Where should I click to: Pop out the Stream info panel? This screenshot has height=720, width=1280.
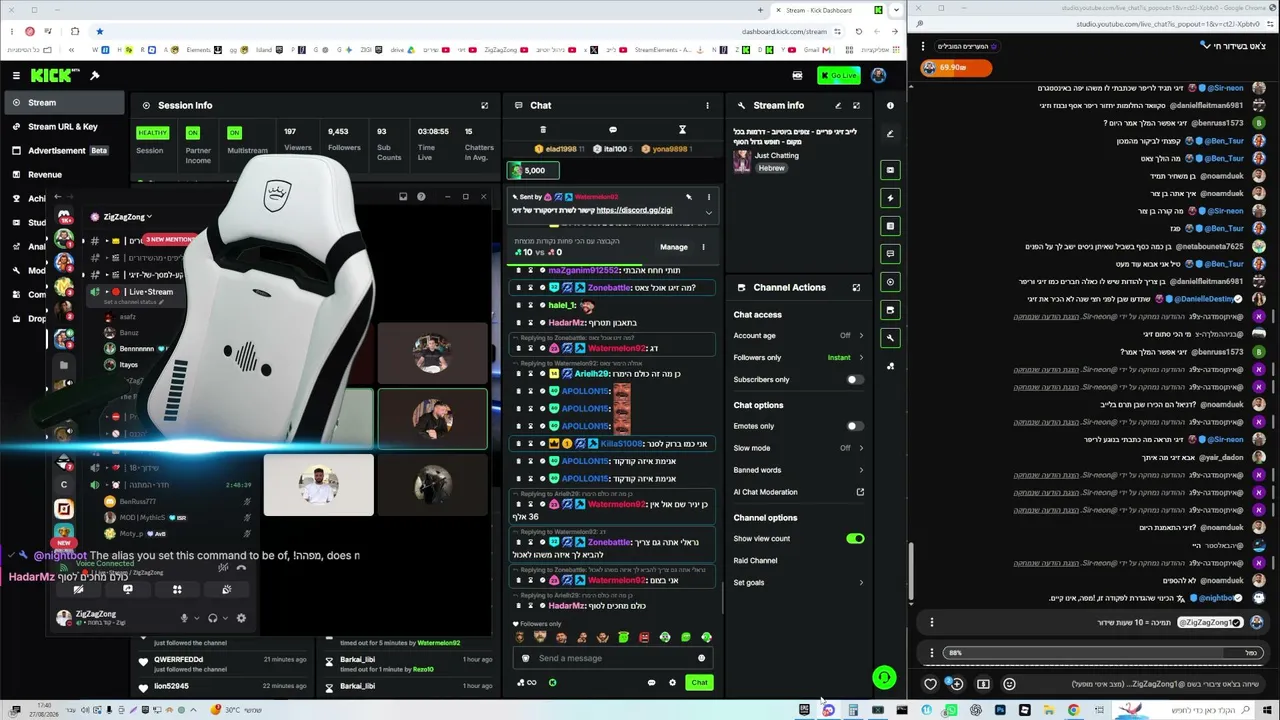coord(856,105)
